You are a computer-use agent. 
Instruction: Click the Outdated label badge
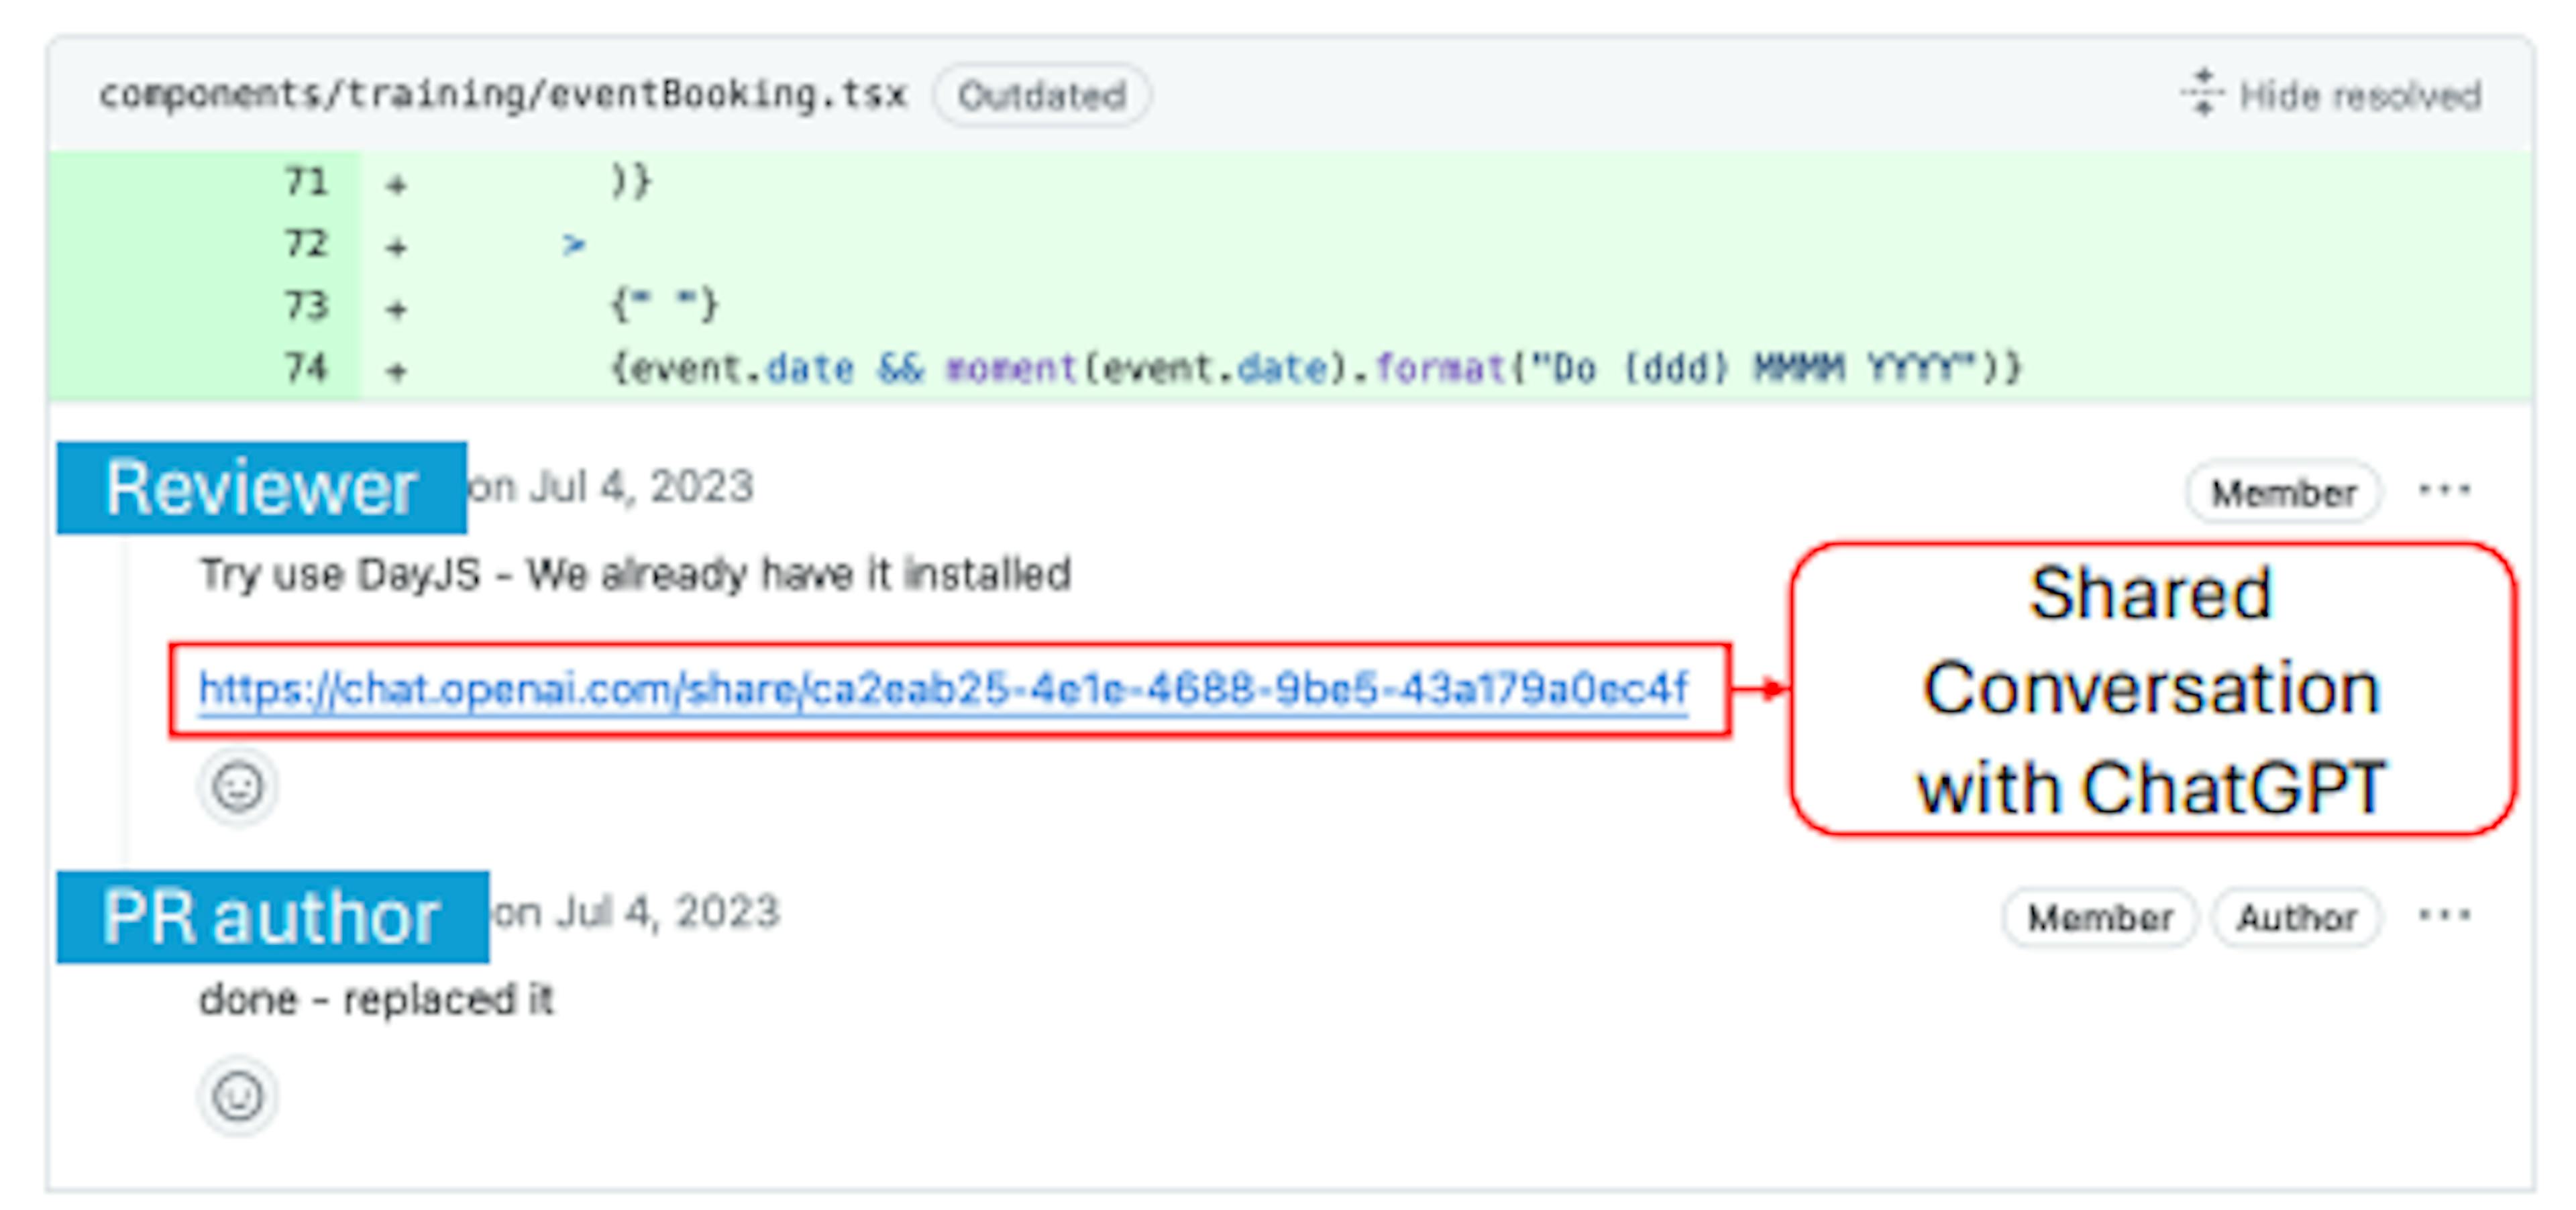coord(1041,96)
